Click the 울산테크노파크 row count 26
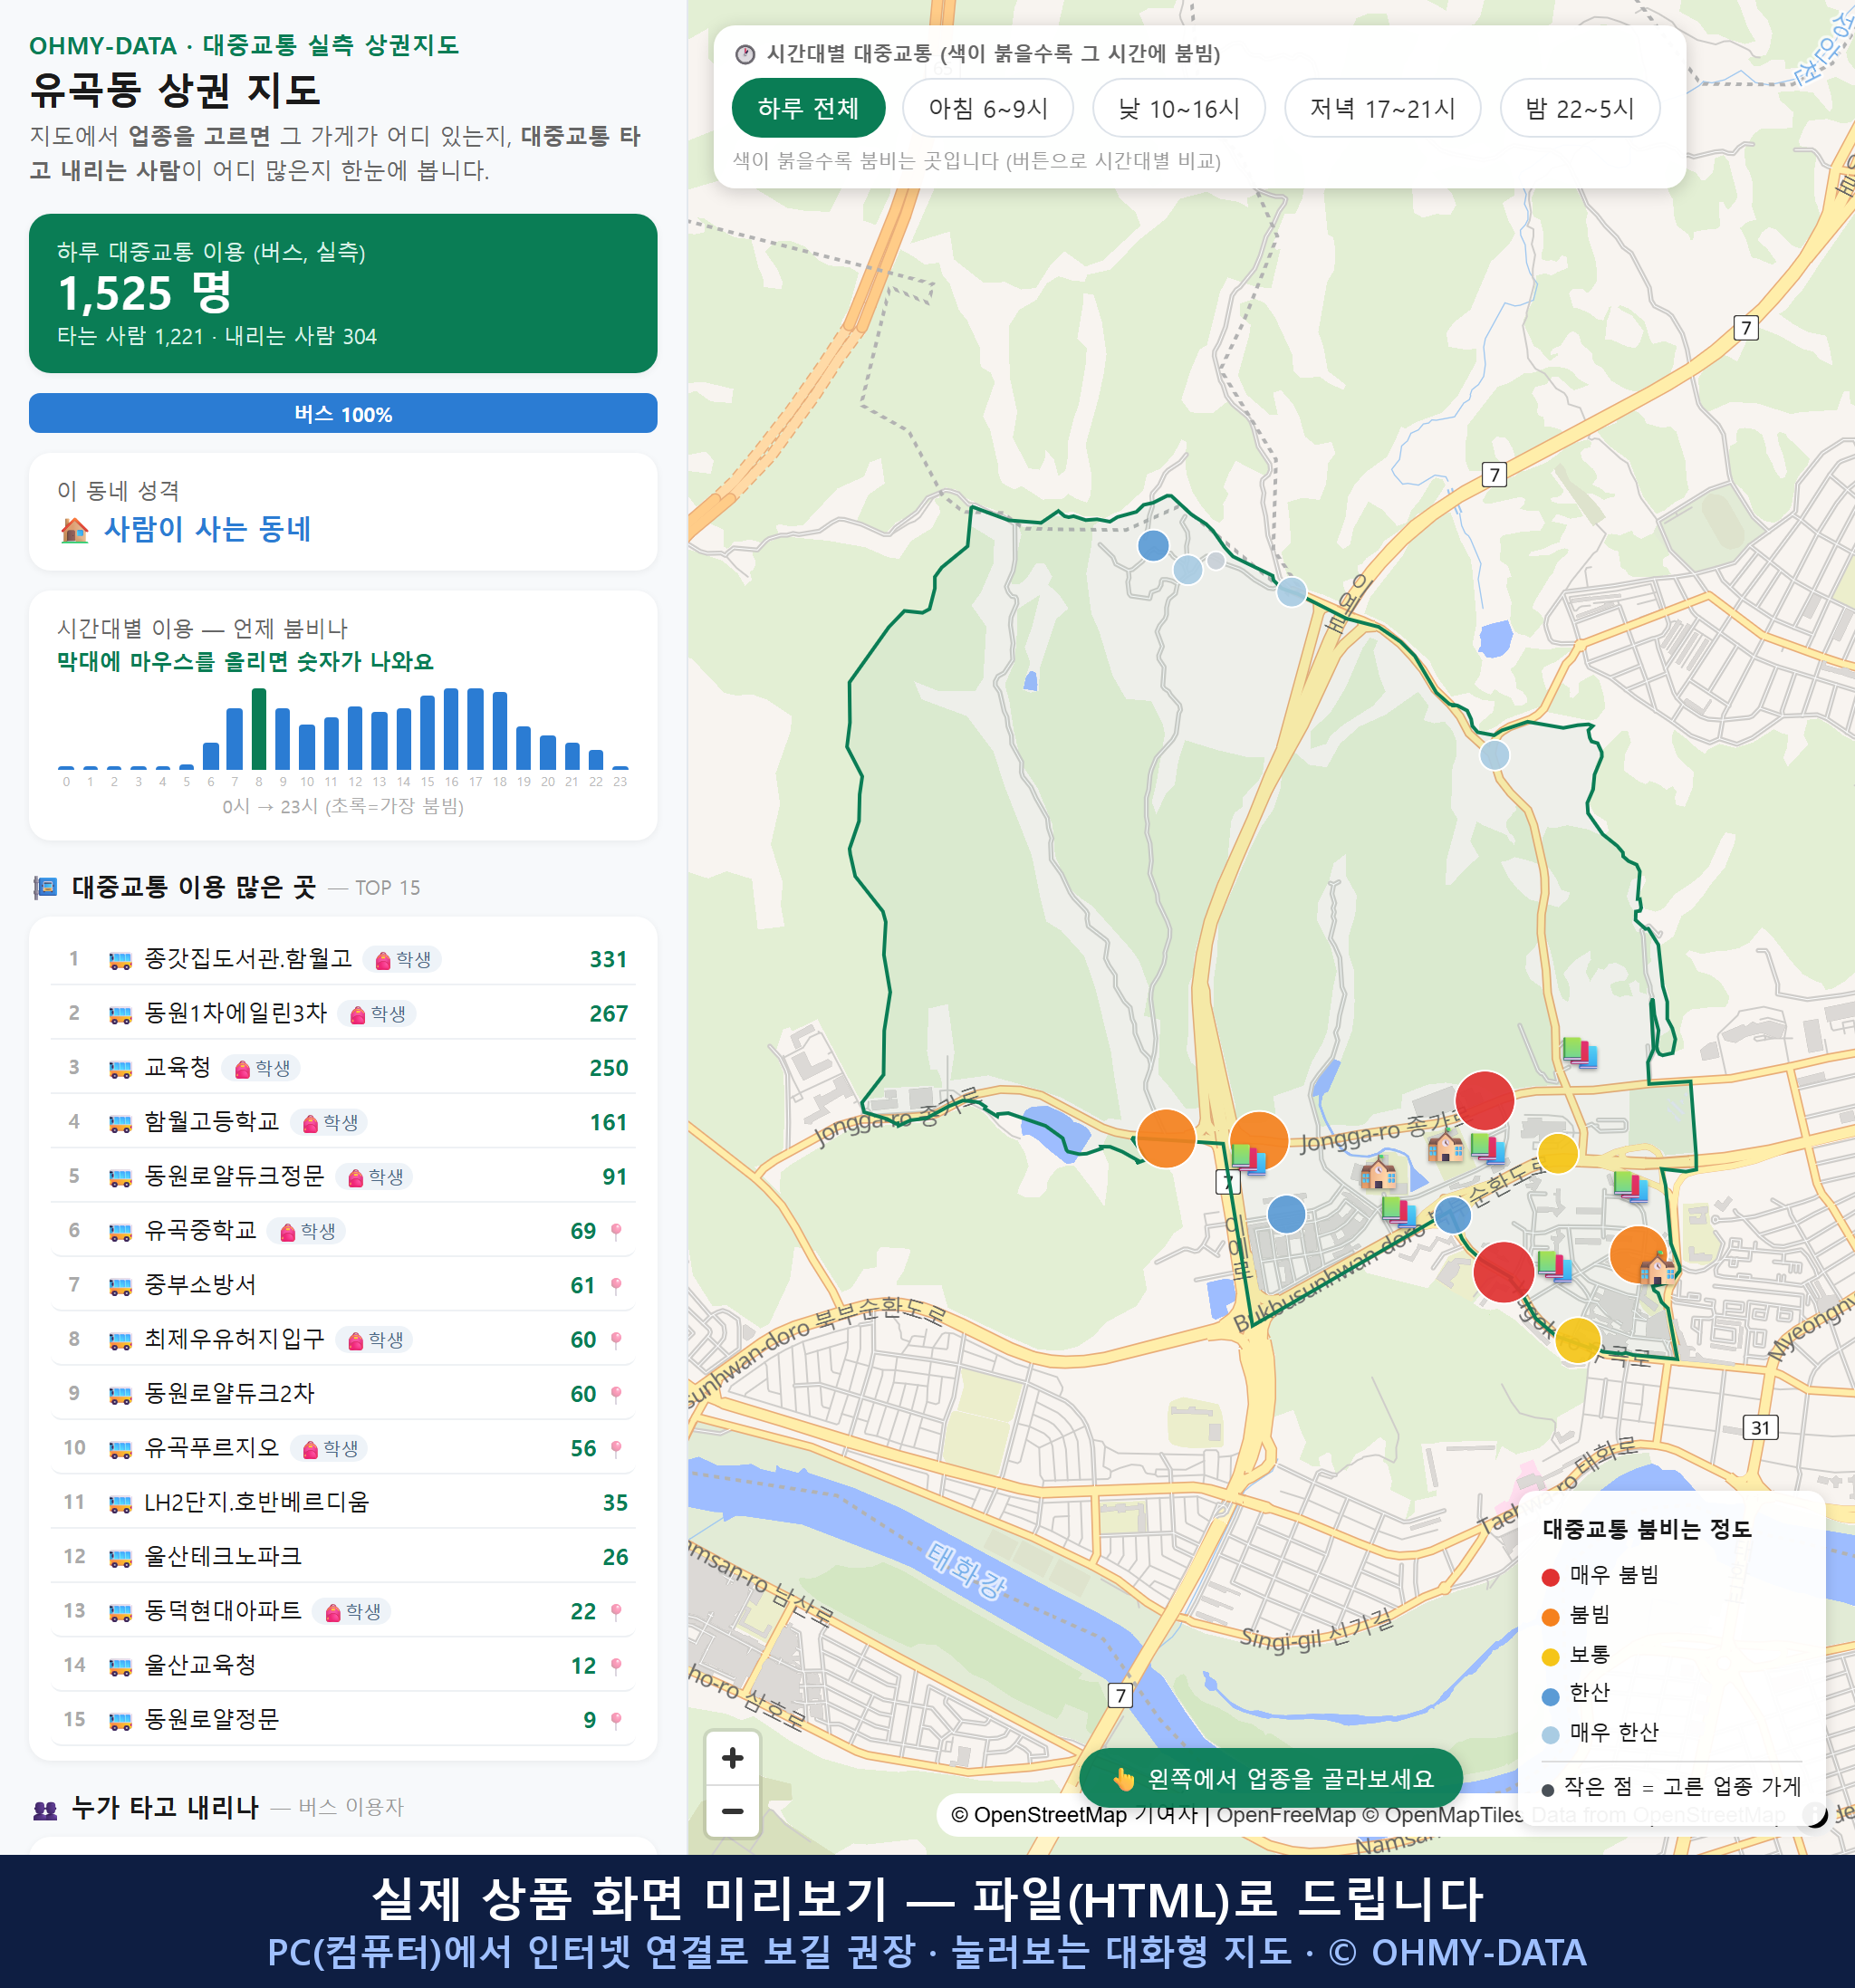 tap(615, 1557)
